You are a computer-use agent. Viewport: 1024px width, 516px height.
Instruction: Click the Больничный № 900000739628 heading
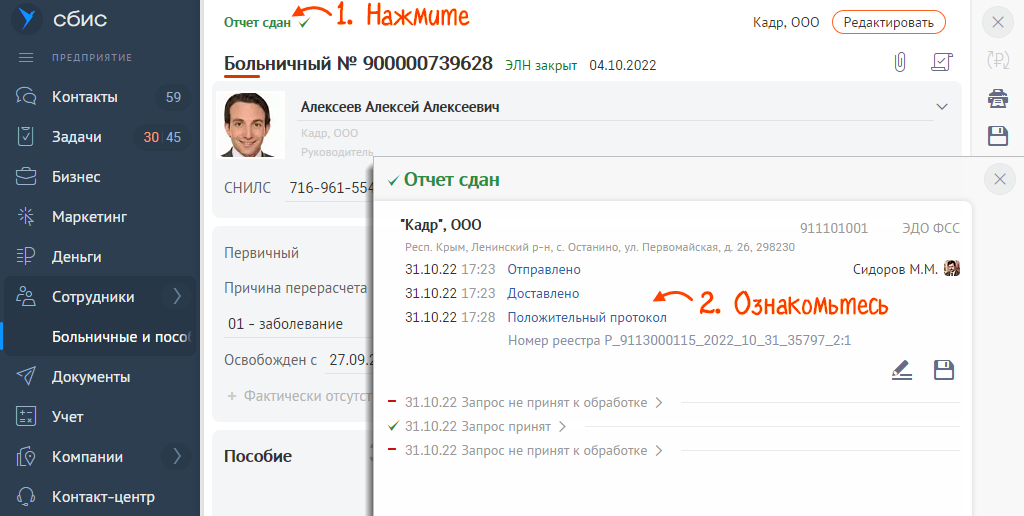[359, 63]
